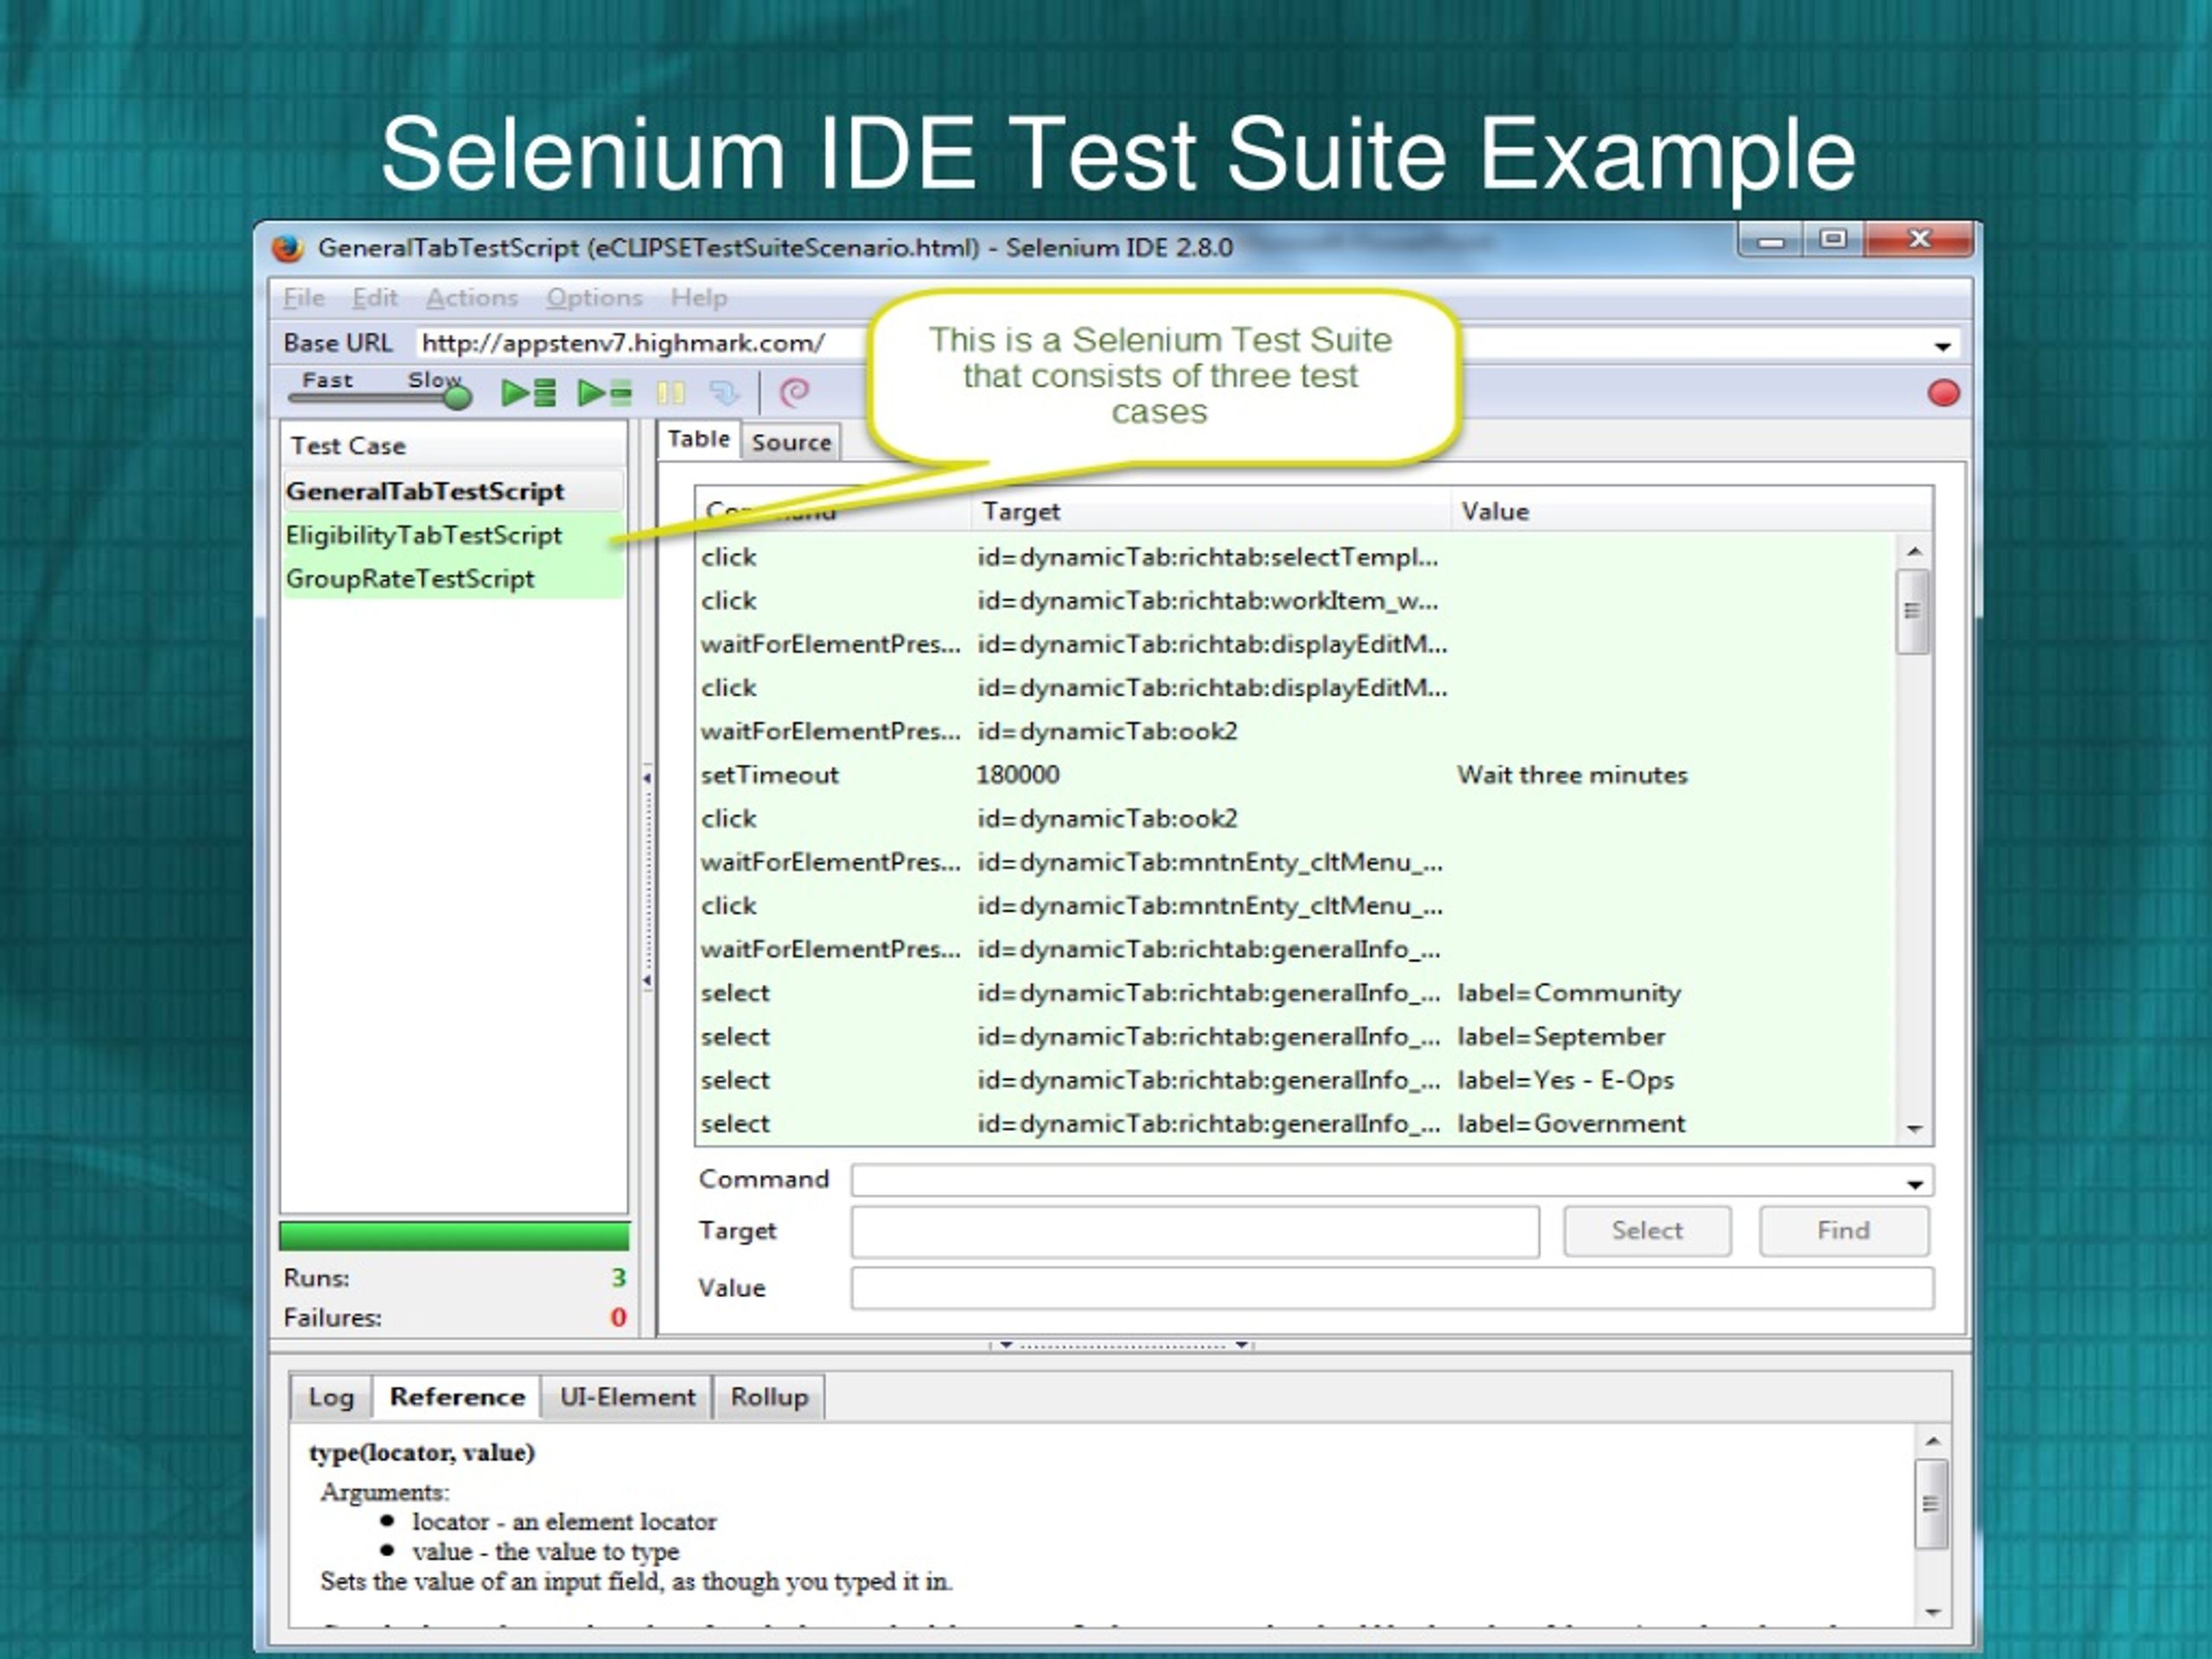The image size is (2212, 1659).
Task: Select the row with label=Community
Action: [1295, 993]
